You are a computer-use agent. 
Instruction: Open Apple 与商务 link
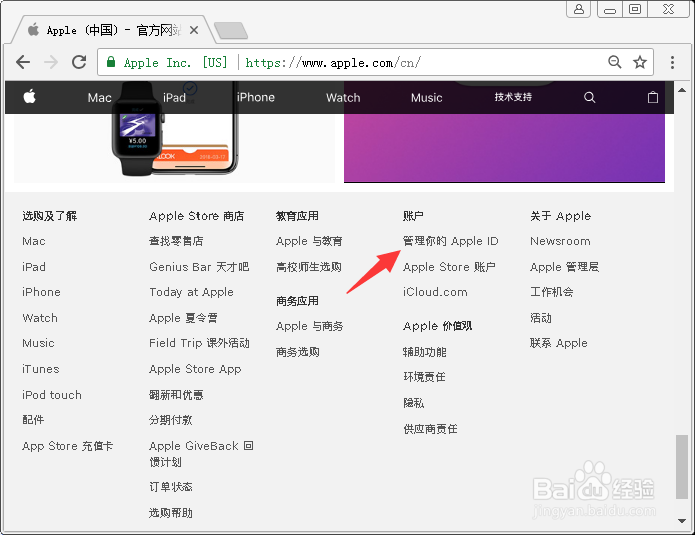click(x=309, y=326)
